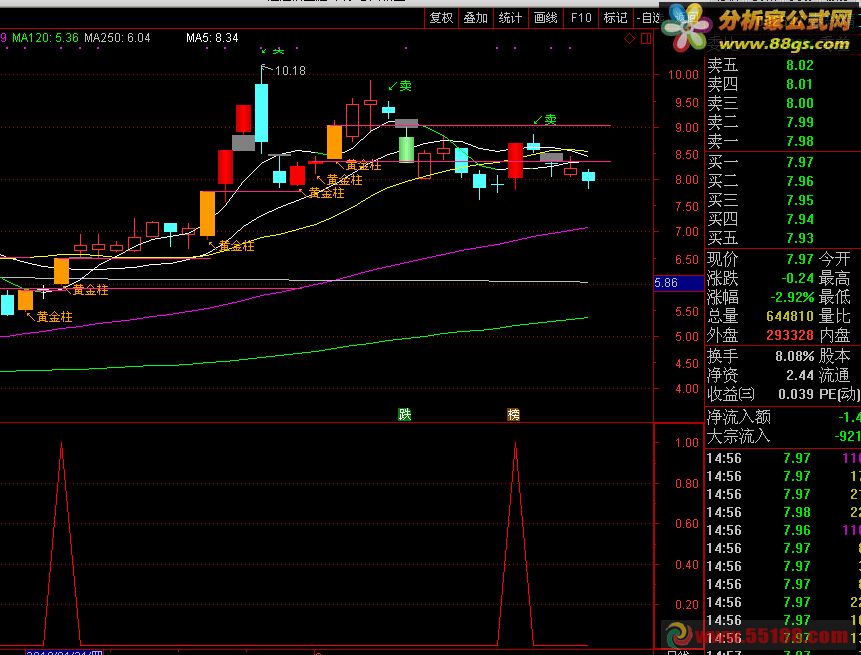Select the 净资 2.44 value
861x655 pixels.
pyautogui.click(x=800, y=375)
